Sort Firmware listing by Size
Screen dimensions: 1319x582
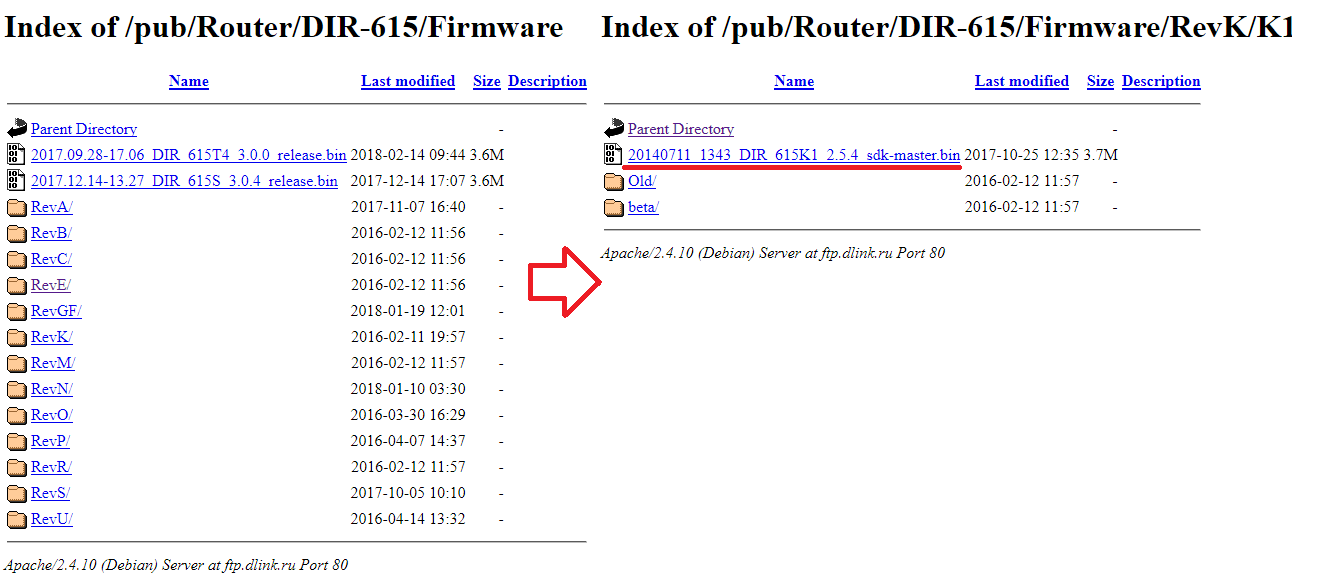[487, 82]
